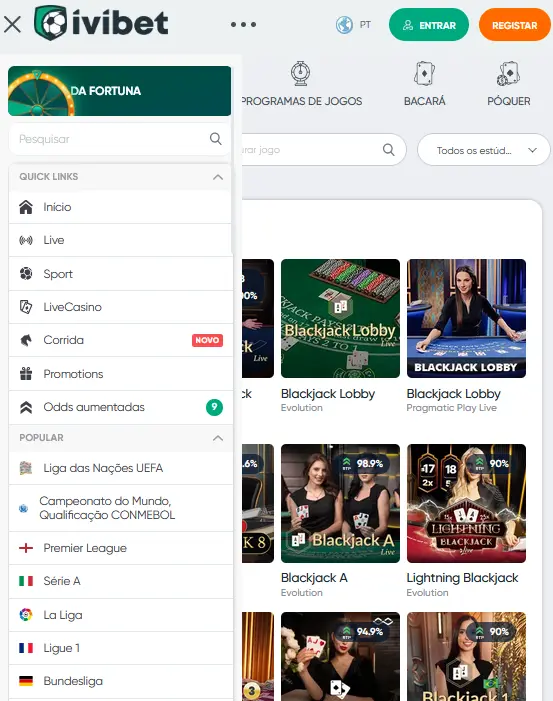Click the La Liga logo icon

(x=26, y=615)
